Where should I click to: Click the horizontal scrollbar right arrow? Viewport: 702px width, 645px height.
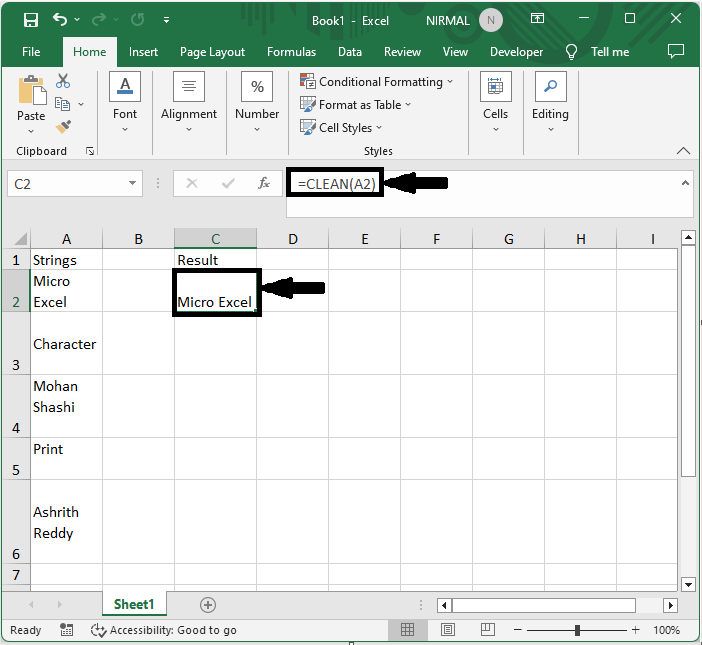pyautogui.click(x=670, y=606)
